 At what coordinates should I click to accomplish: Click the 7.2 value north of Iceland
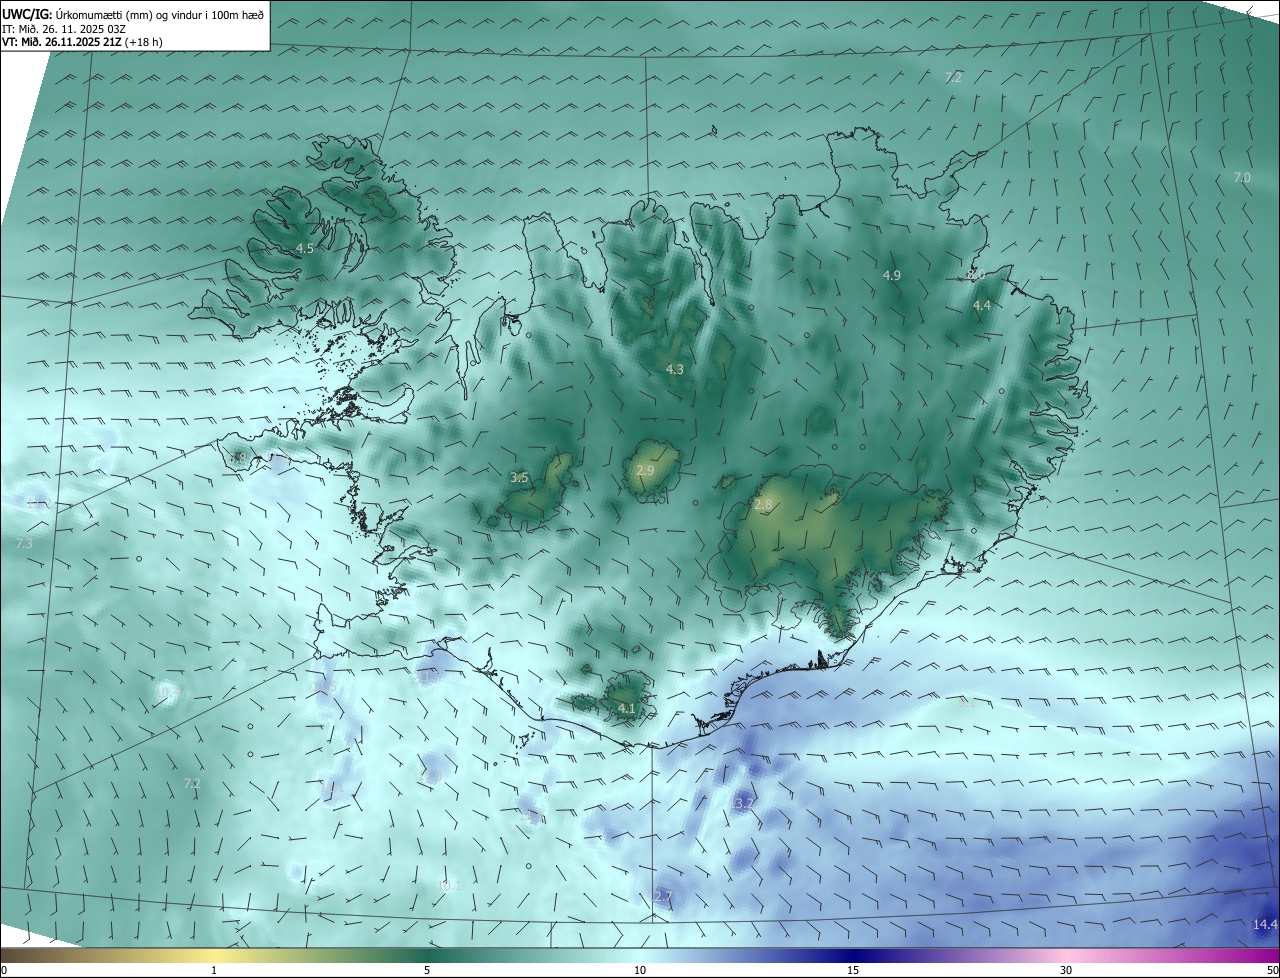tap(953, 78)
